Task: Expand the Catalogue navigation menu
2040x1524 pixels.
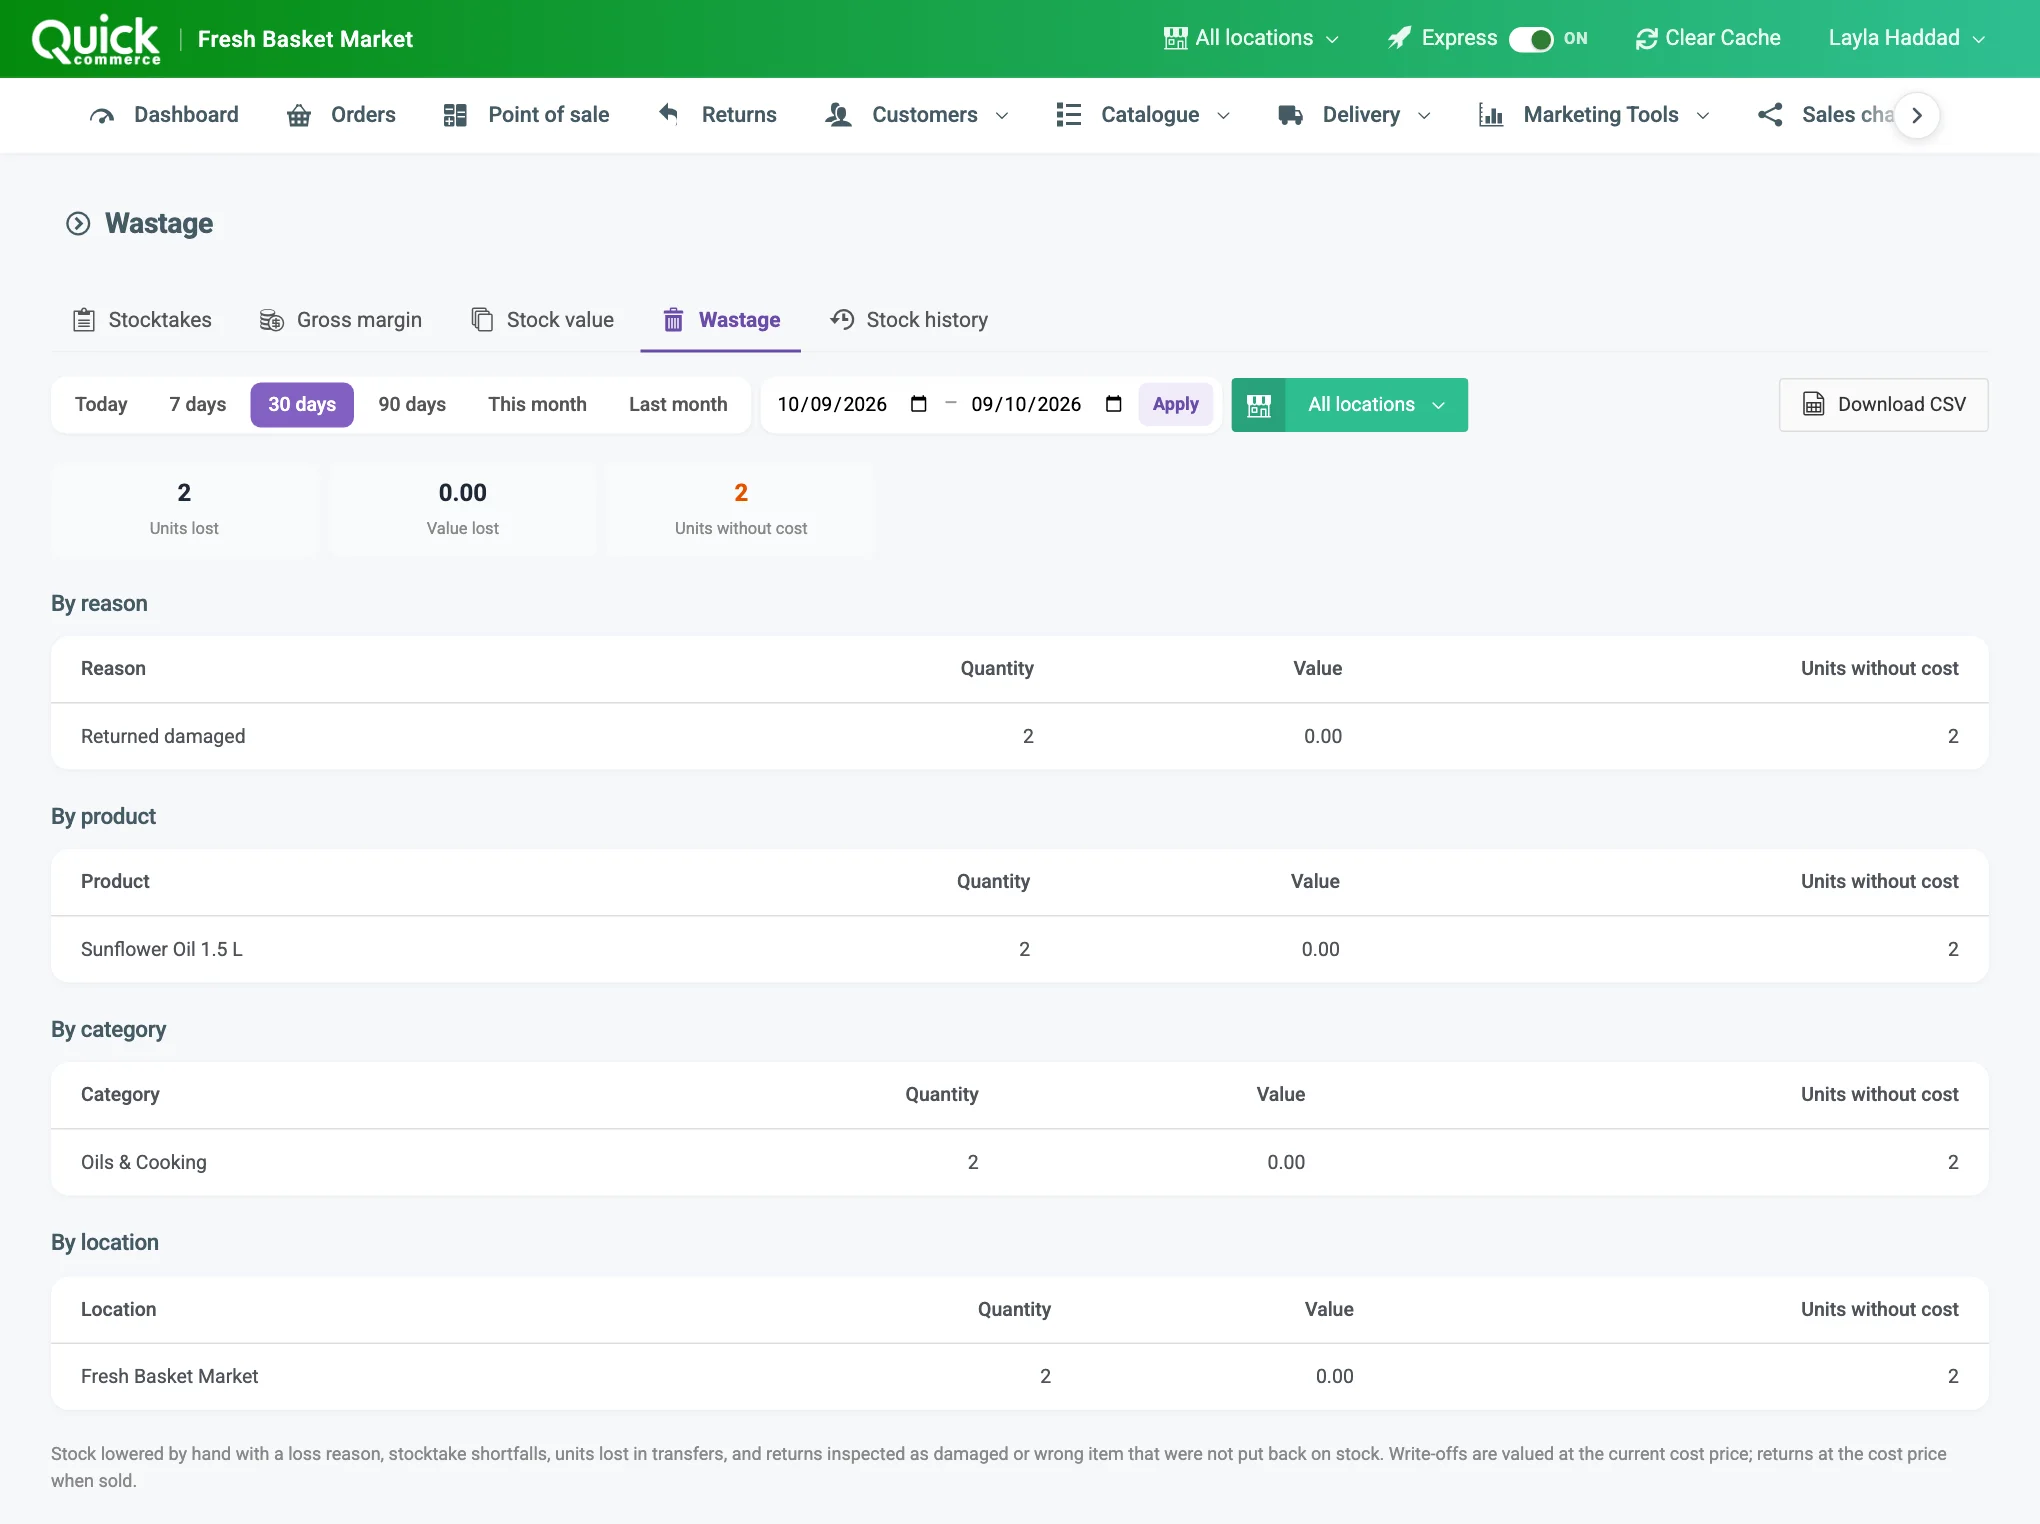Action: point(1143,115)
